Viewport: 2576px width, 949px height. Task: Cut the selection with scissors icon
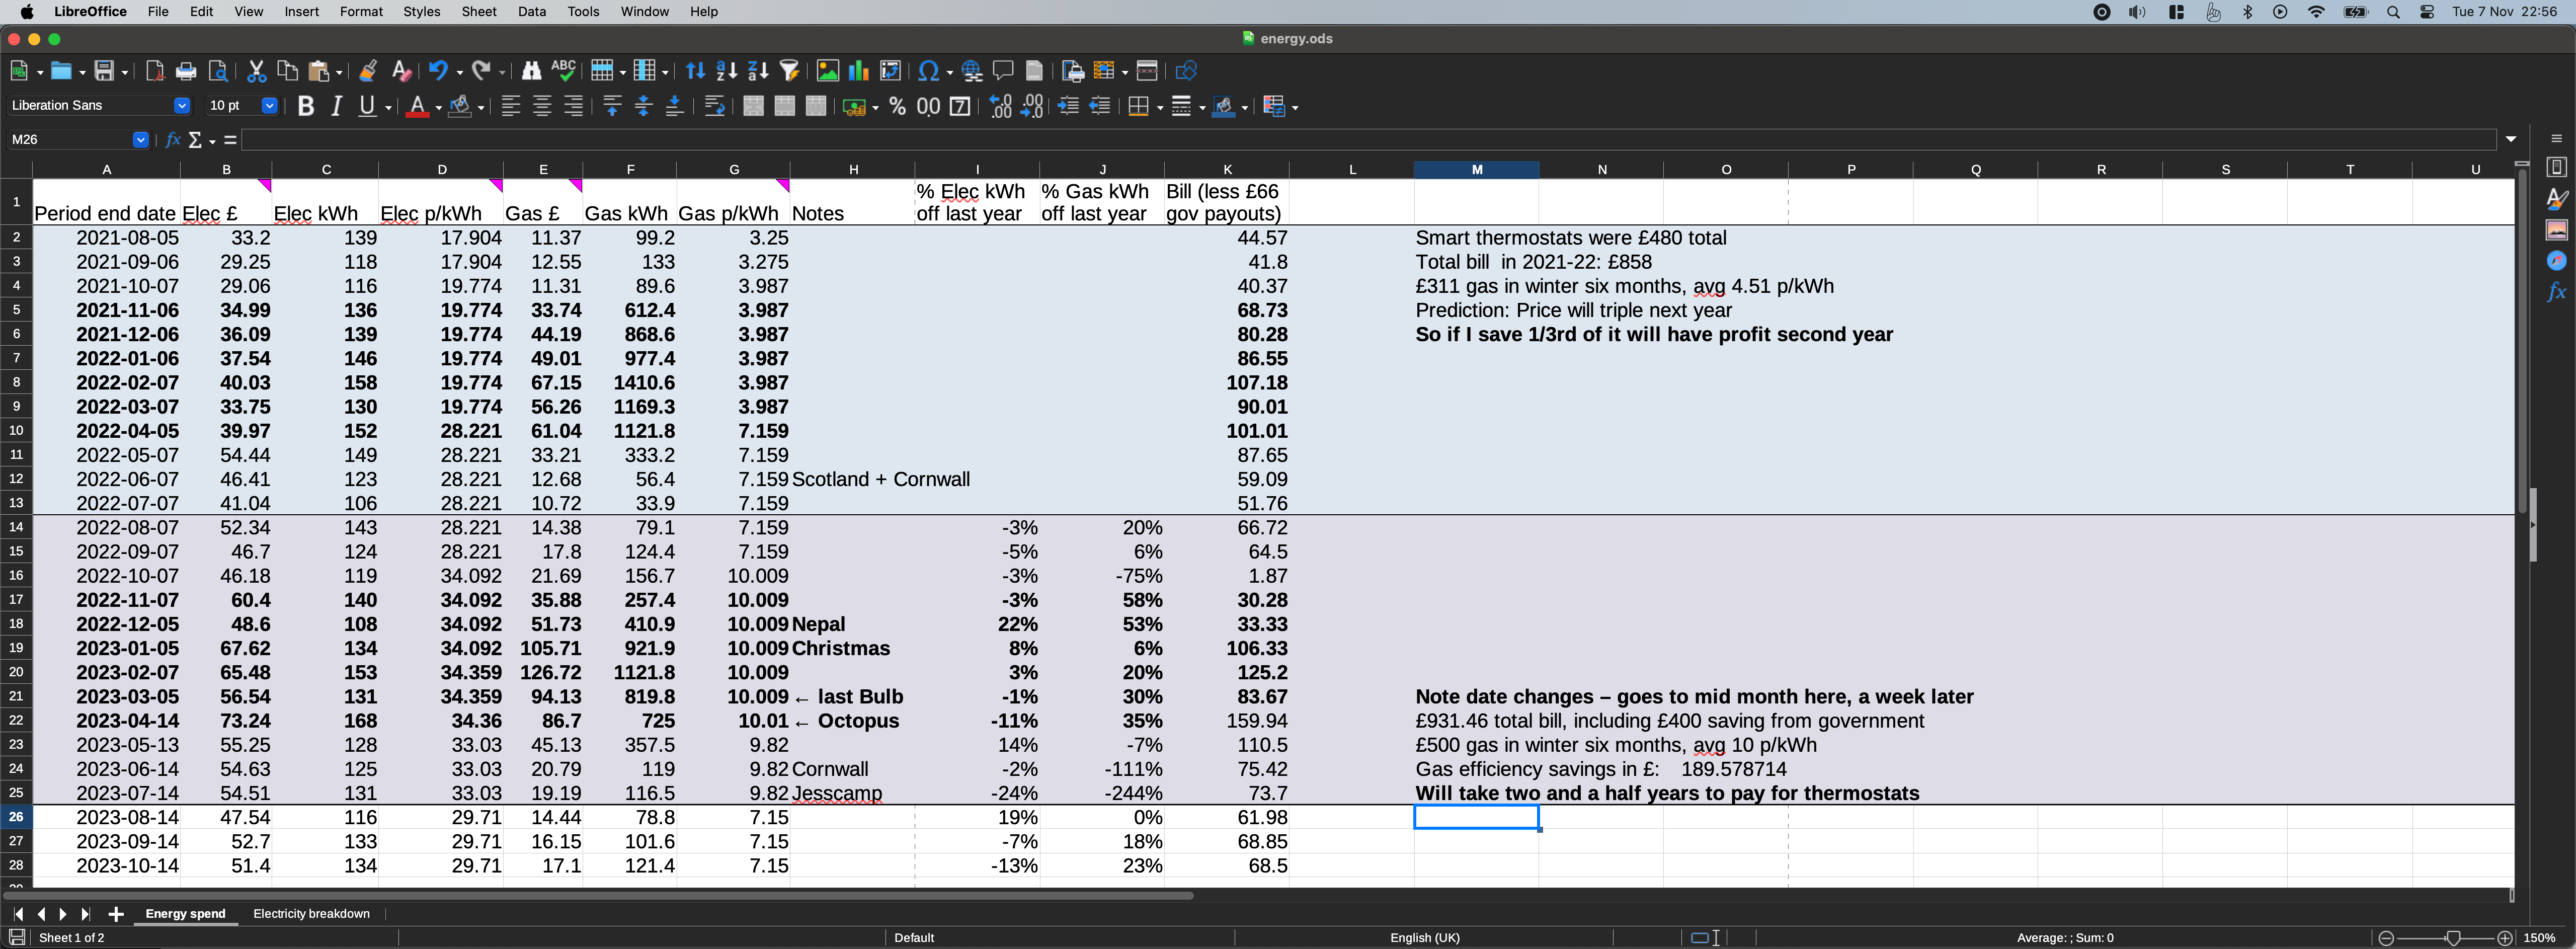point(256,71)
